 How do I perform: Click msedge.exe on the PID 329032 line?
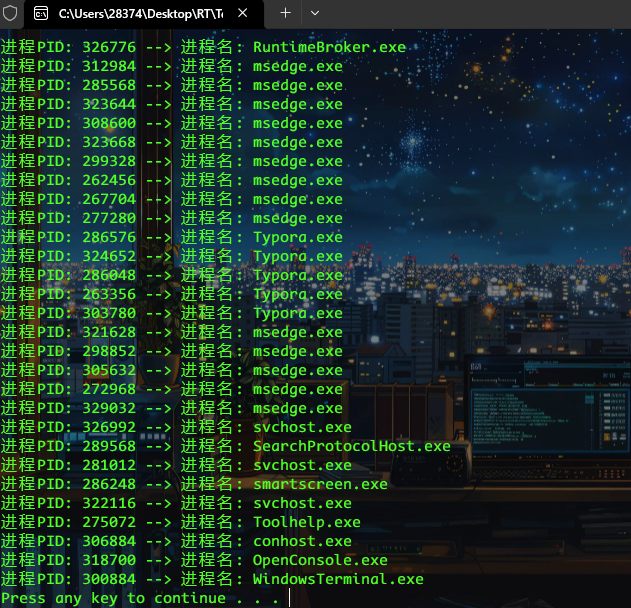pos(298,408)
